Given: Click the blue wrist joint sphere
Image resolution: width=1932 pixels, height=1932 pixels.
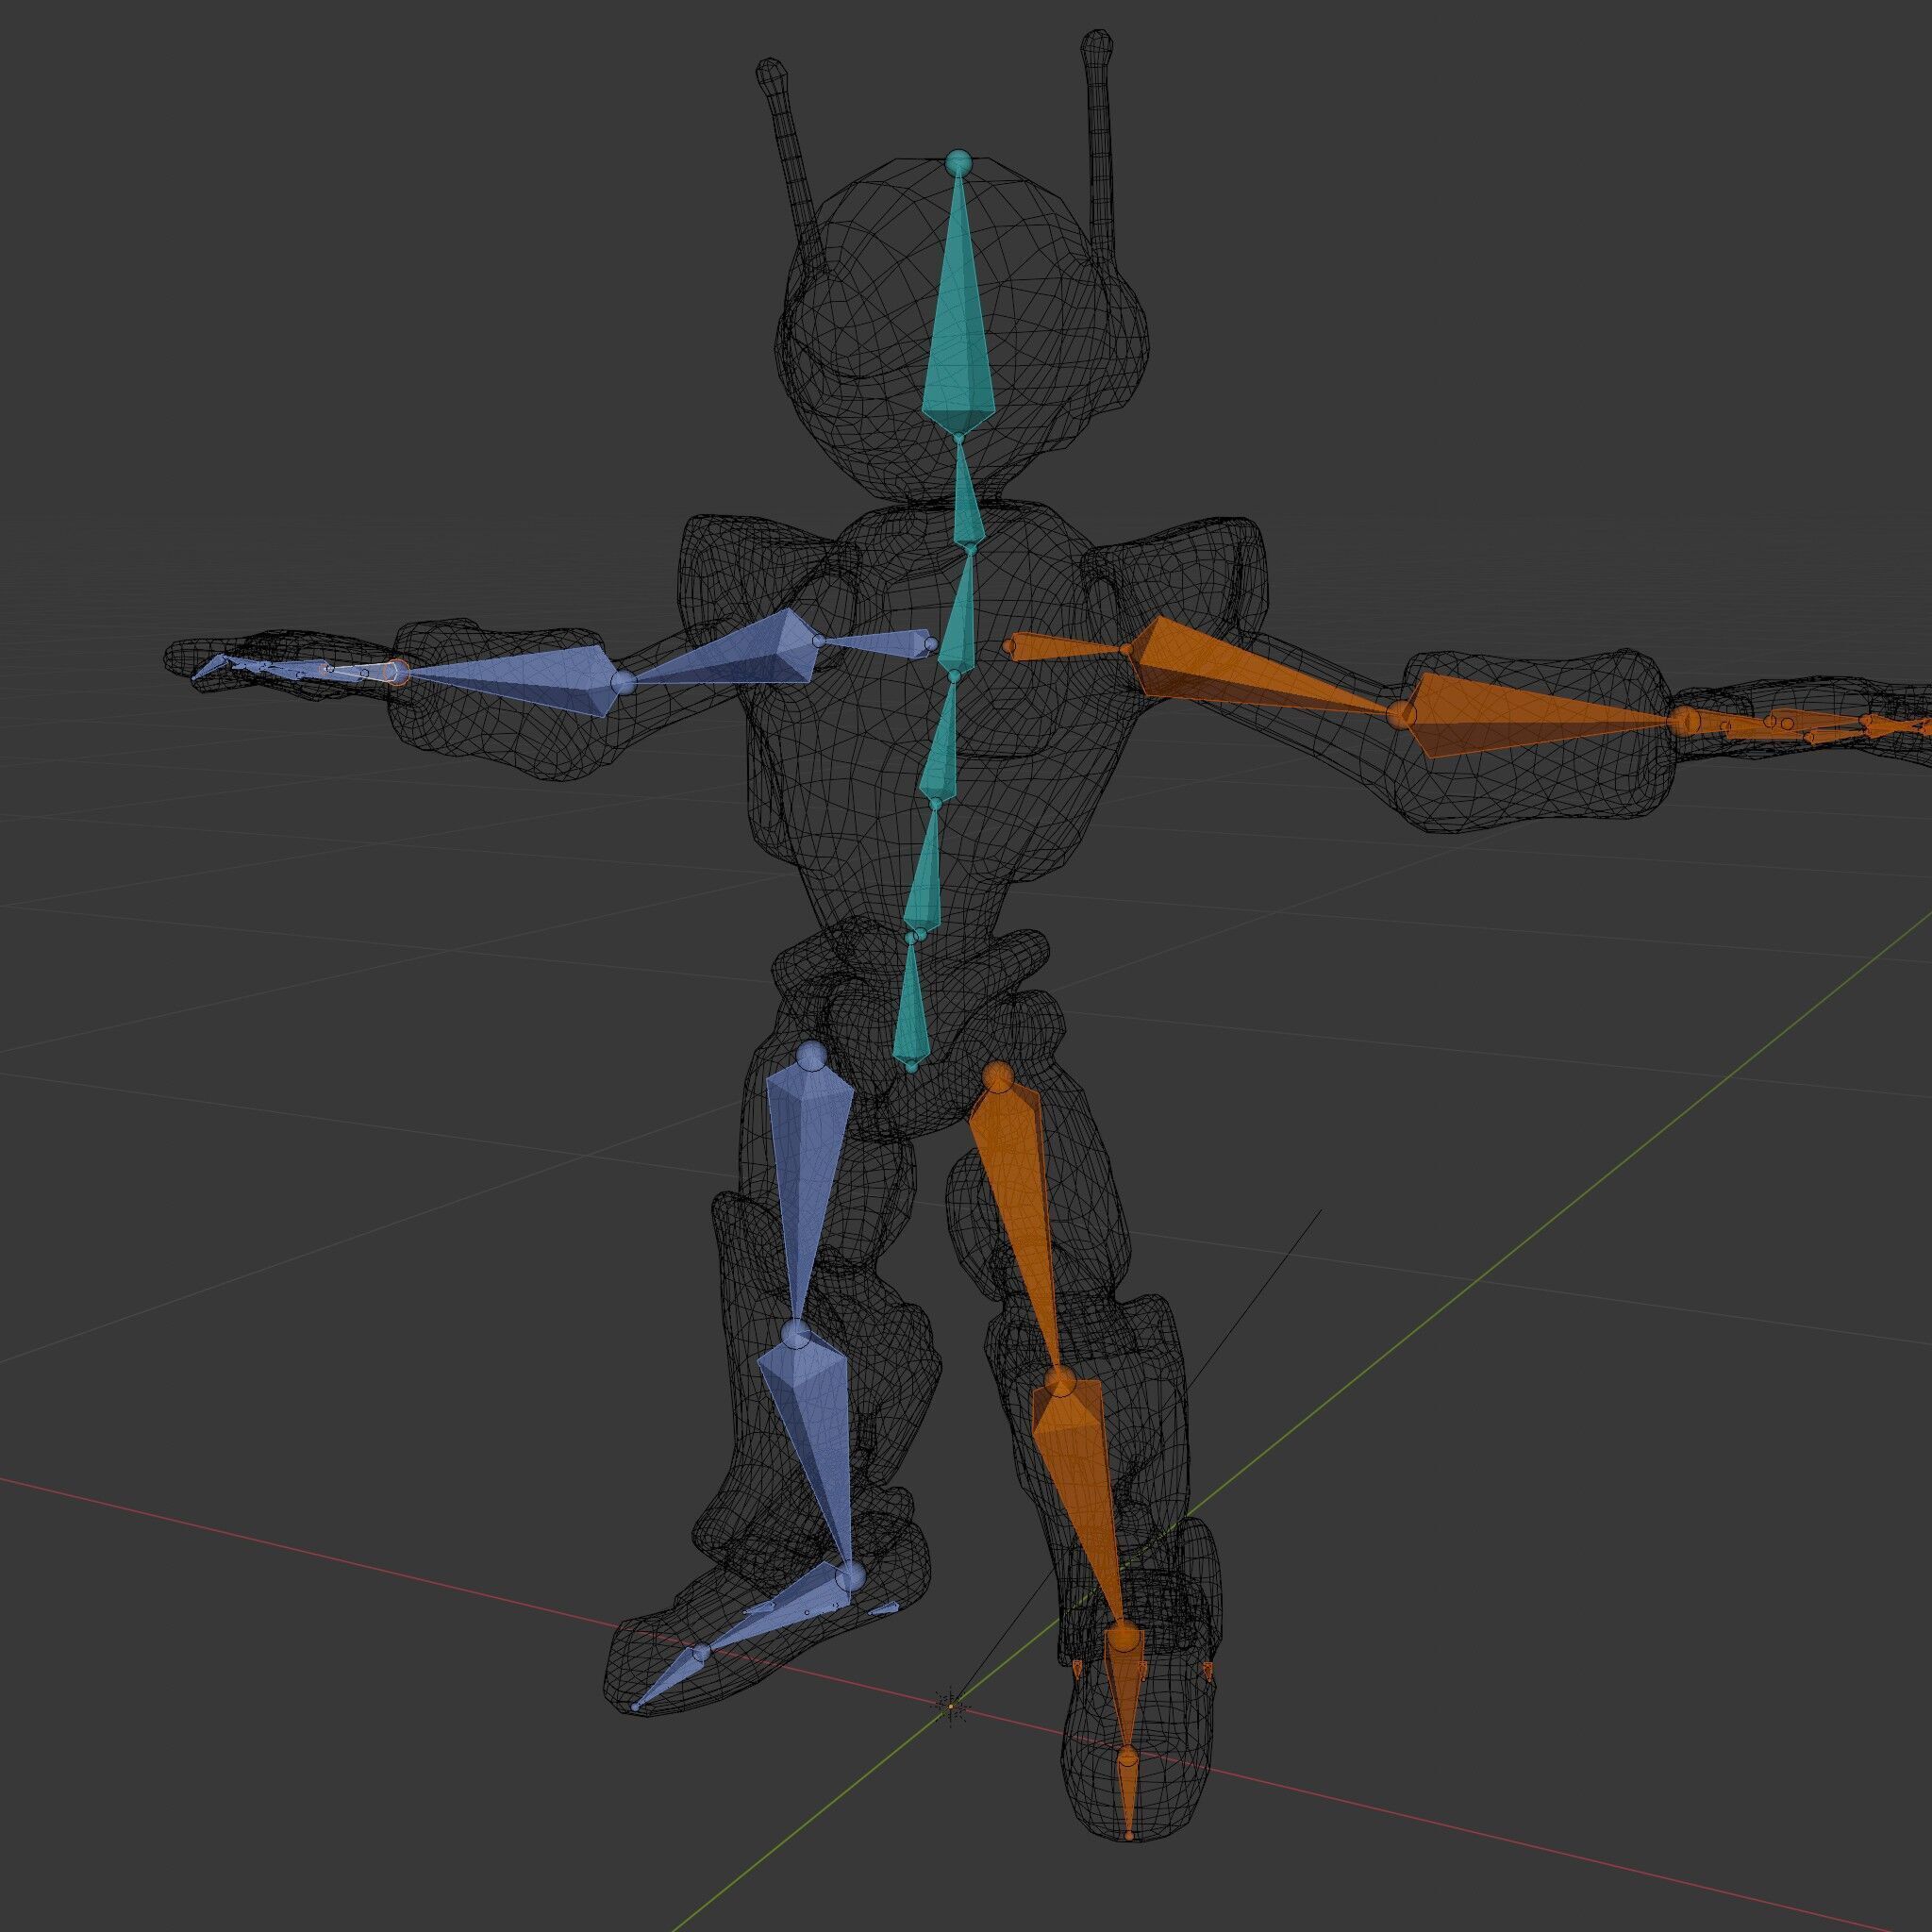Looking at the screenshot, I should pyautogui.click(x=397, y=672).
